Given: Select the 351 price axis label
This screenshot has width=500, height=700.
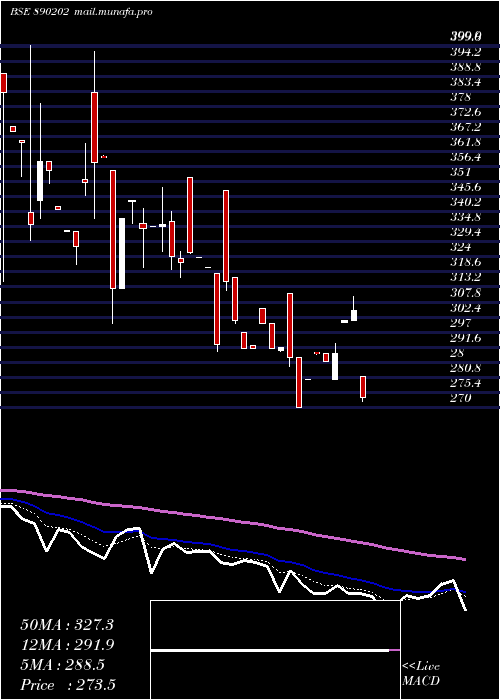Looking at the screenshot, I should click(460, 172).
